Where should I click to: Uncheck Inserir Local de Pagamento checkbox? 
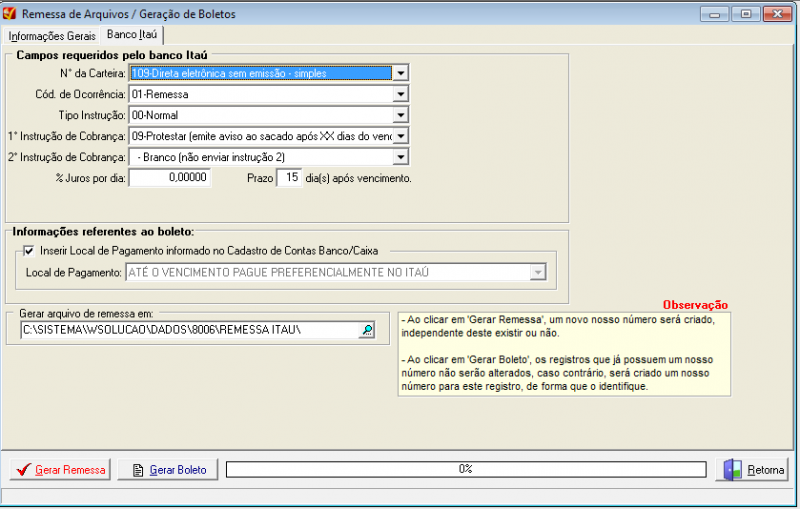pyautogui.click(x=29, y=251)
